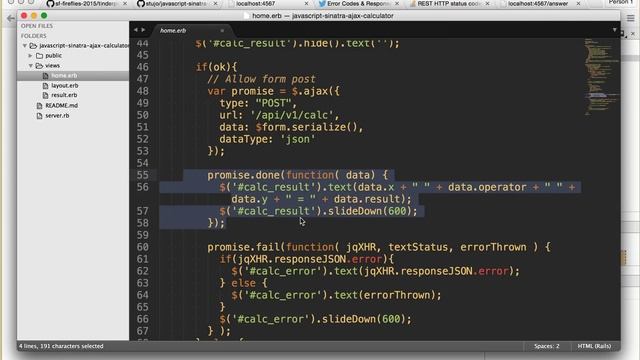Click line number 55 in the gutter
The height and width of the screenshot is (360, 640).
[x=143, y=175]
